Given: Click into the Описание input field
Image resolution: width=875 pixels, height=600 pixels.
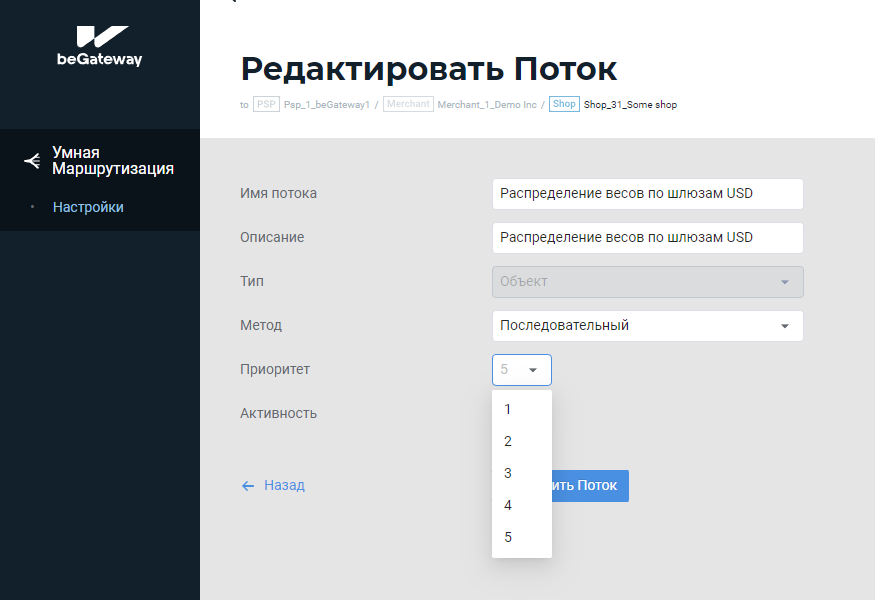Looking at the screenshot, I should click(x=647, y=238).
